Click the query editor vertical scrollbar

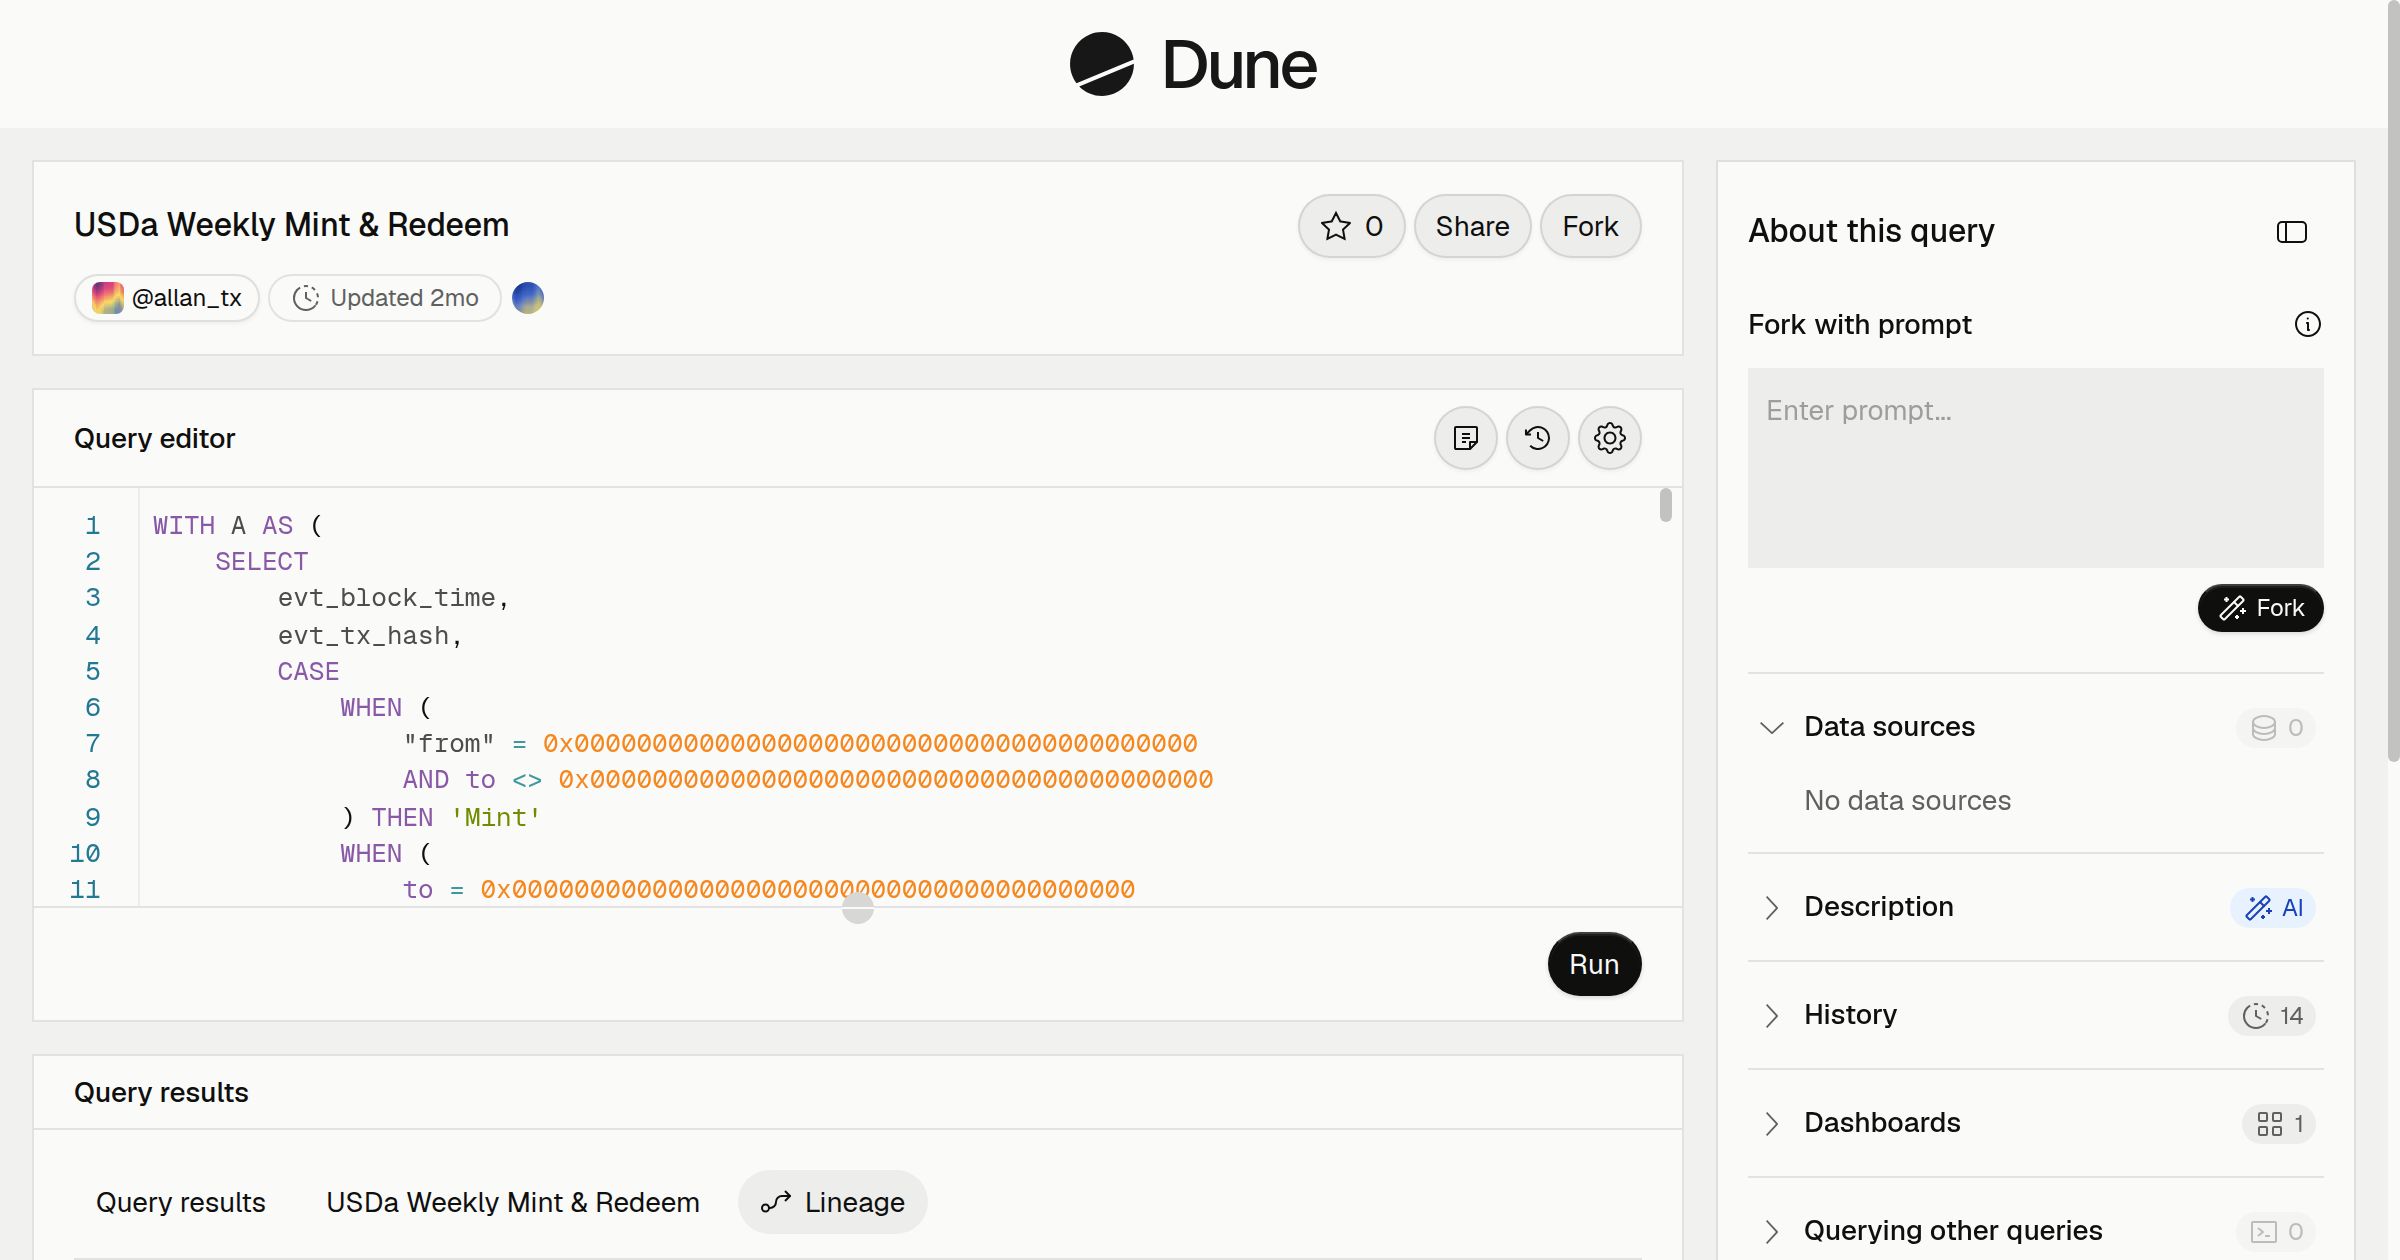pos(1665,505)
